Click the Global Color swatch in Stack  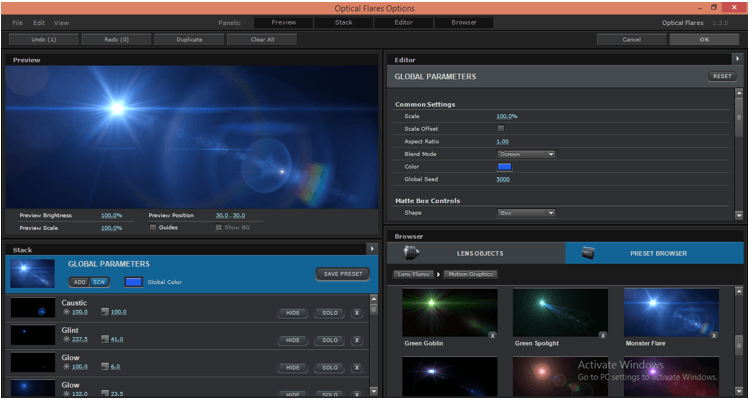click(133, 282)
